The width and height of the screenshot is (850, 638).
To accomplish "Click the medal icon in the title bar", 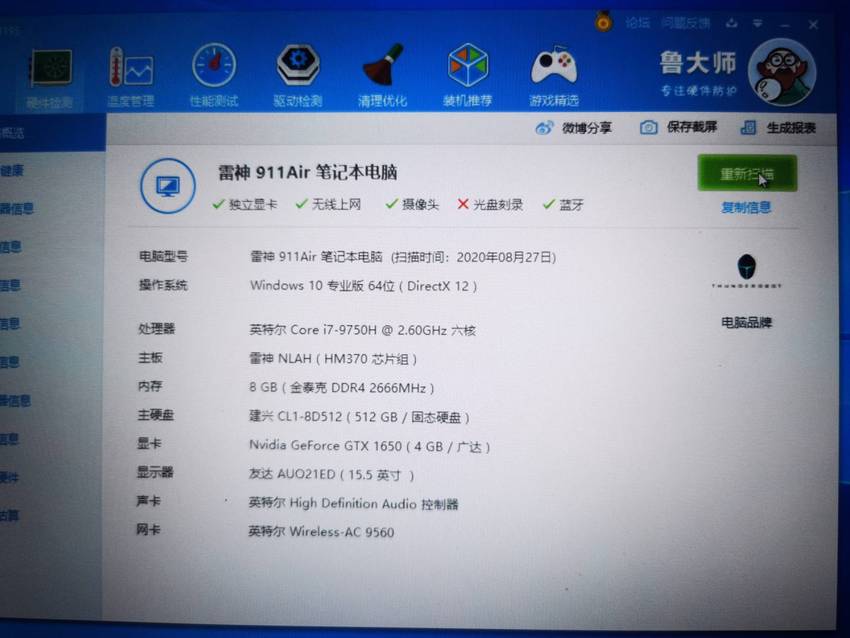I will [603, 22].
